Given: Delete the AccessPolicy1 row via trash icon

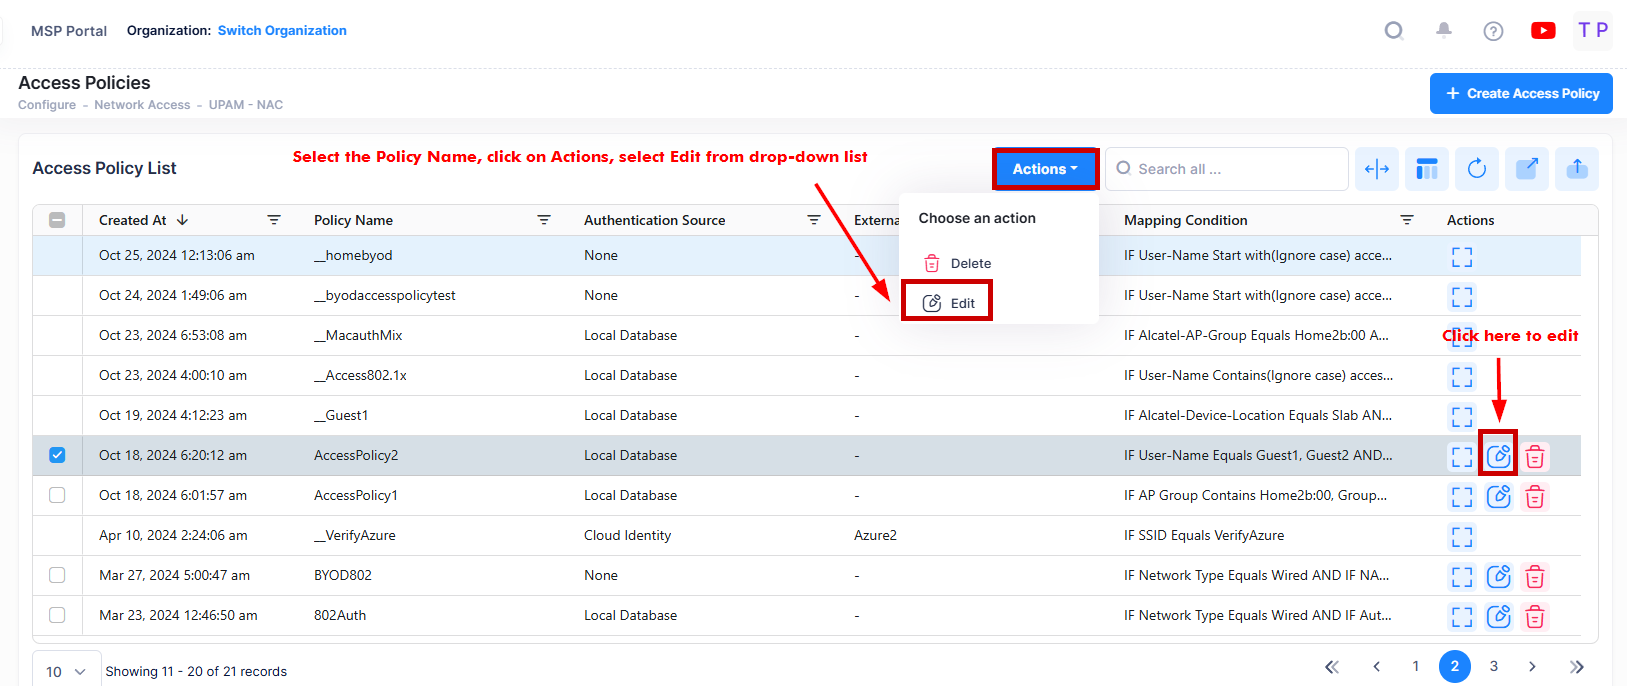Looking at the screenshot, I should click(x=1535, y=497).
